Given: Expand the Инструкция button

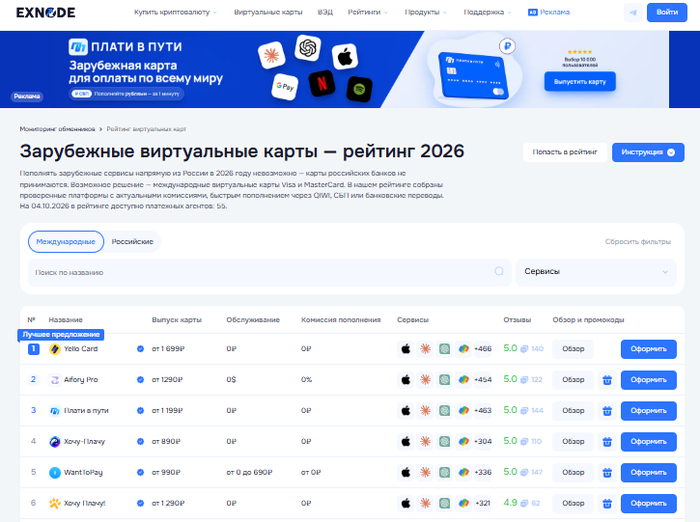Looking at the screenshot, I should pos(648,152).
